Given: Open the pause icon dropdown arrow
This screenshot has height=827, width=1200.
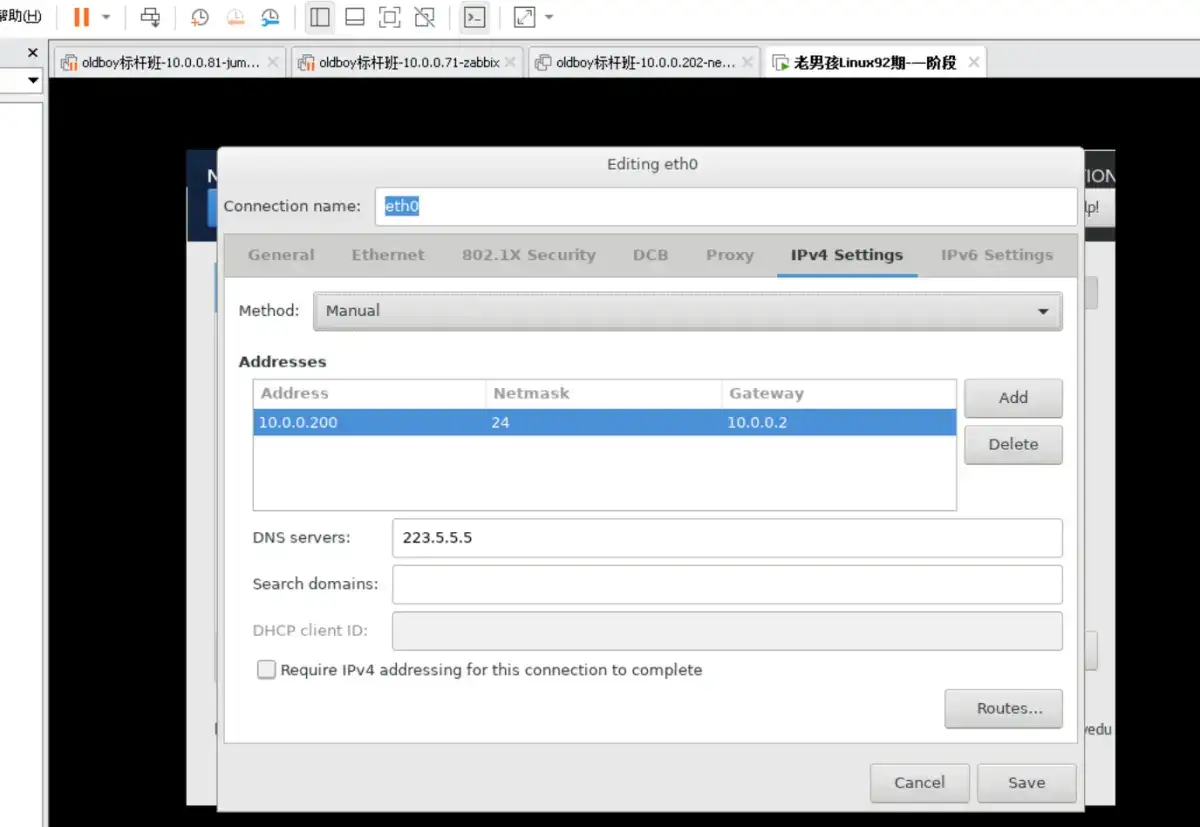Looking at the screenshot, I should [x=104, y=17].
